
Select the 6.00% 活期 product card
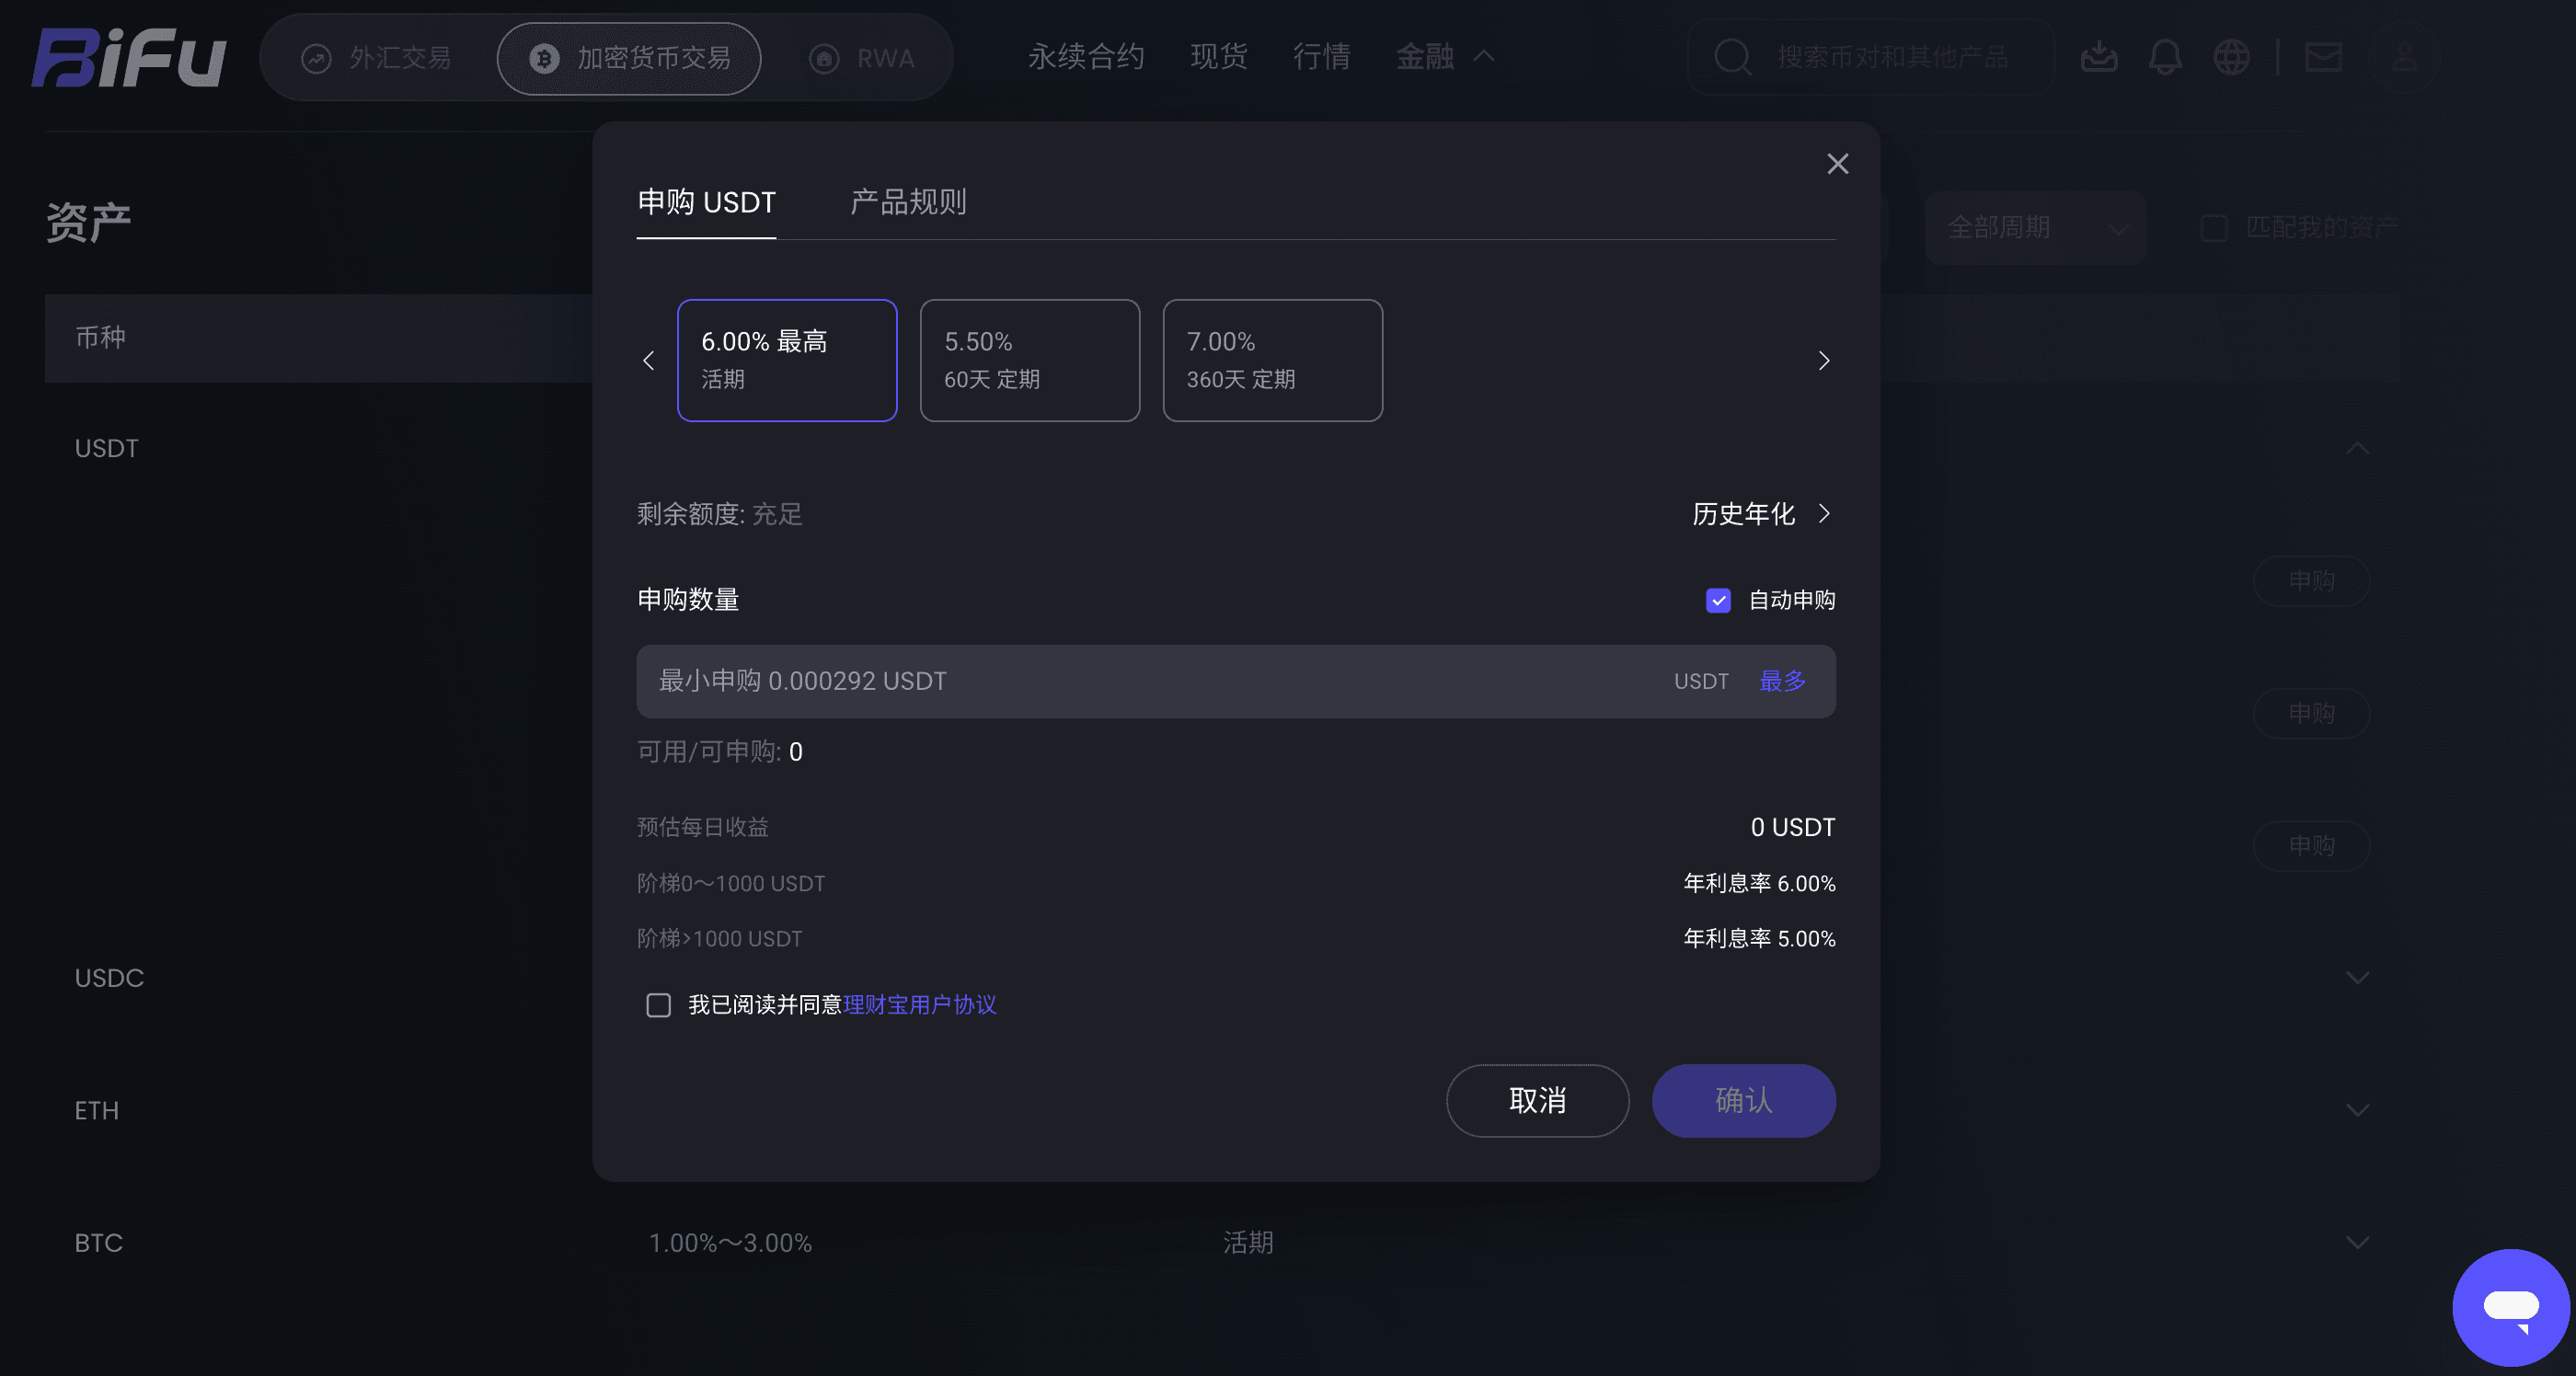[787, 361]
